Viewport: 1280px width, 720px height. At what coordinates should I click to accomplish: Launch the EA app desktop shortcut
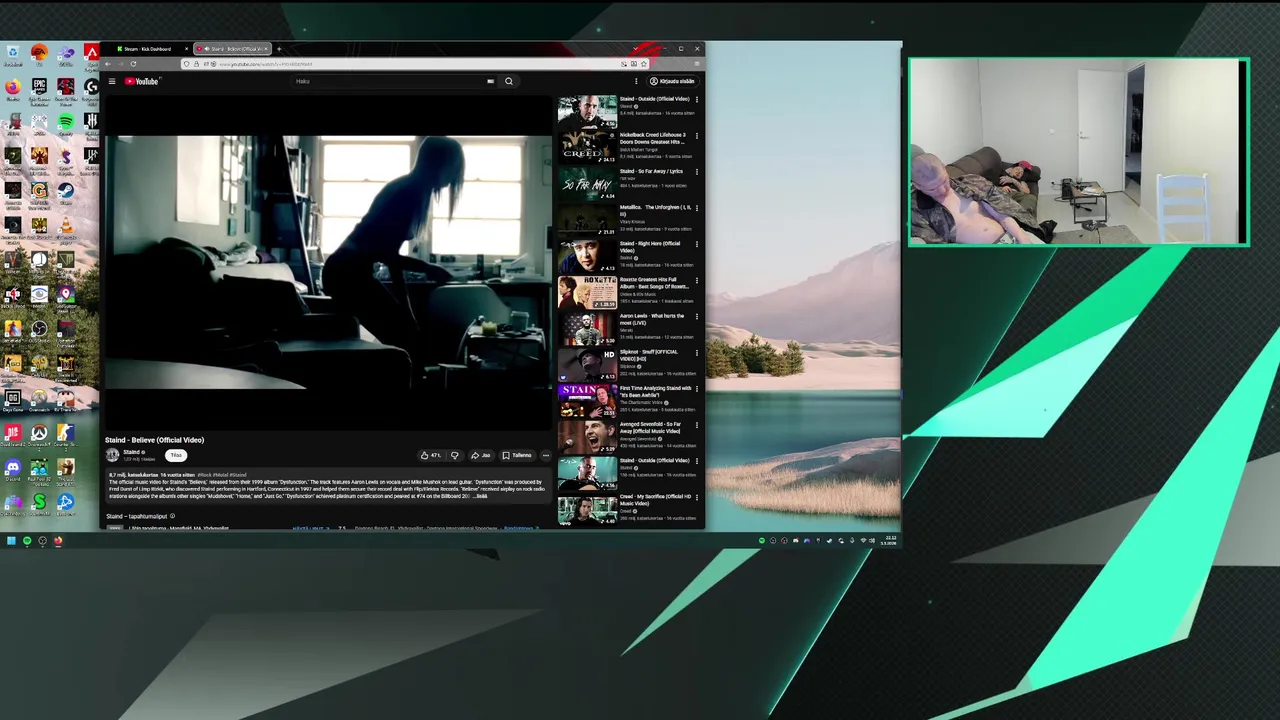pos(39,53)
